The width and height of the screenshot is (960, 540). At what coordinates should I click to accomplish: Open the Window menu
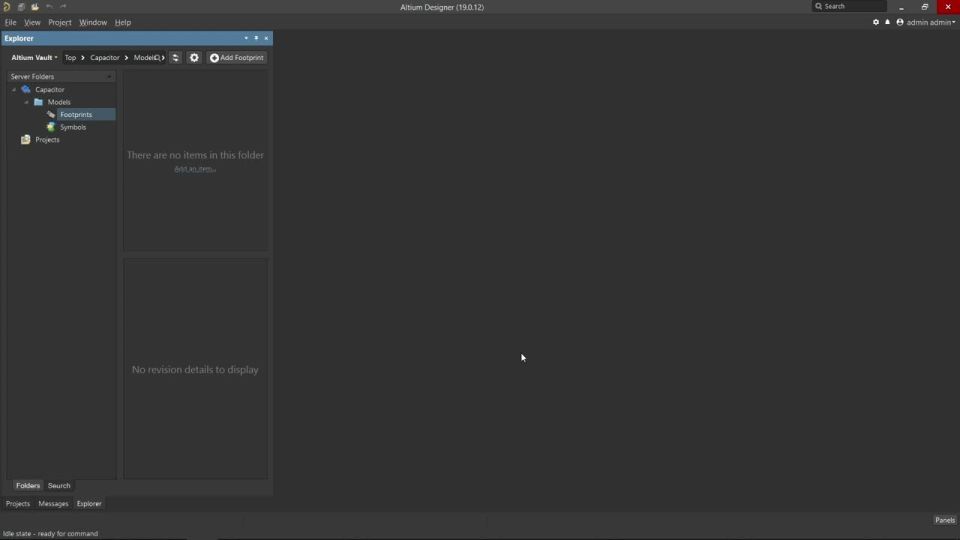click(x=93, y=23)
